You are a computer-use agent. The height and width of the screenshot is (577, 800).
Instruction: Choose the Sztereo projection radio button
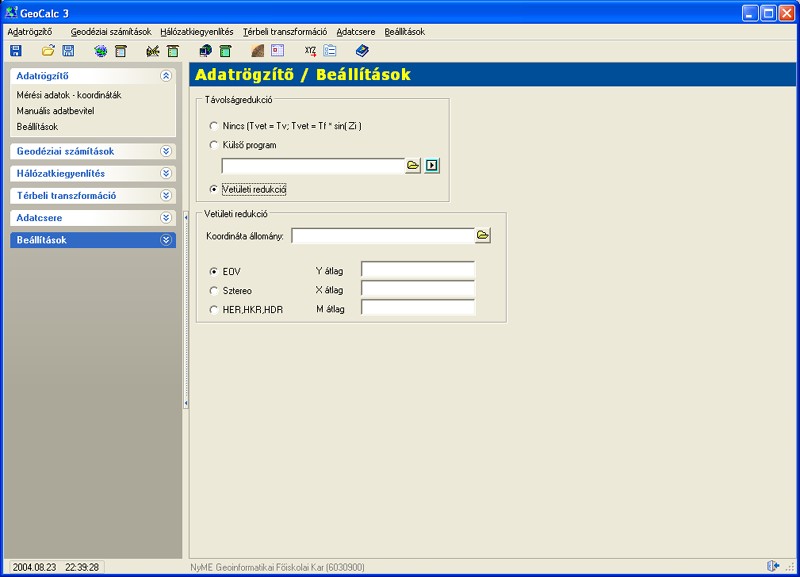pyautogui.click(x=214, y=291)
